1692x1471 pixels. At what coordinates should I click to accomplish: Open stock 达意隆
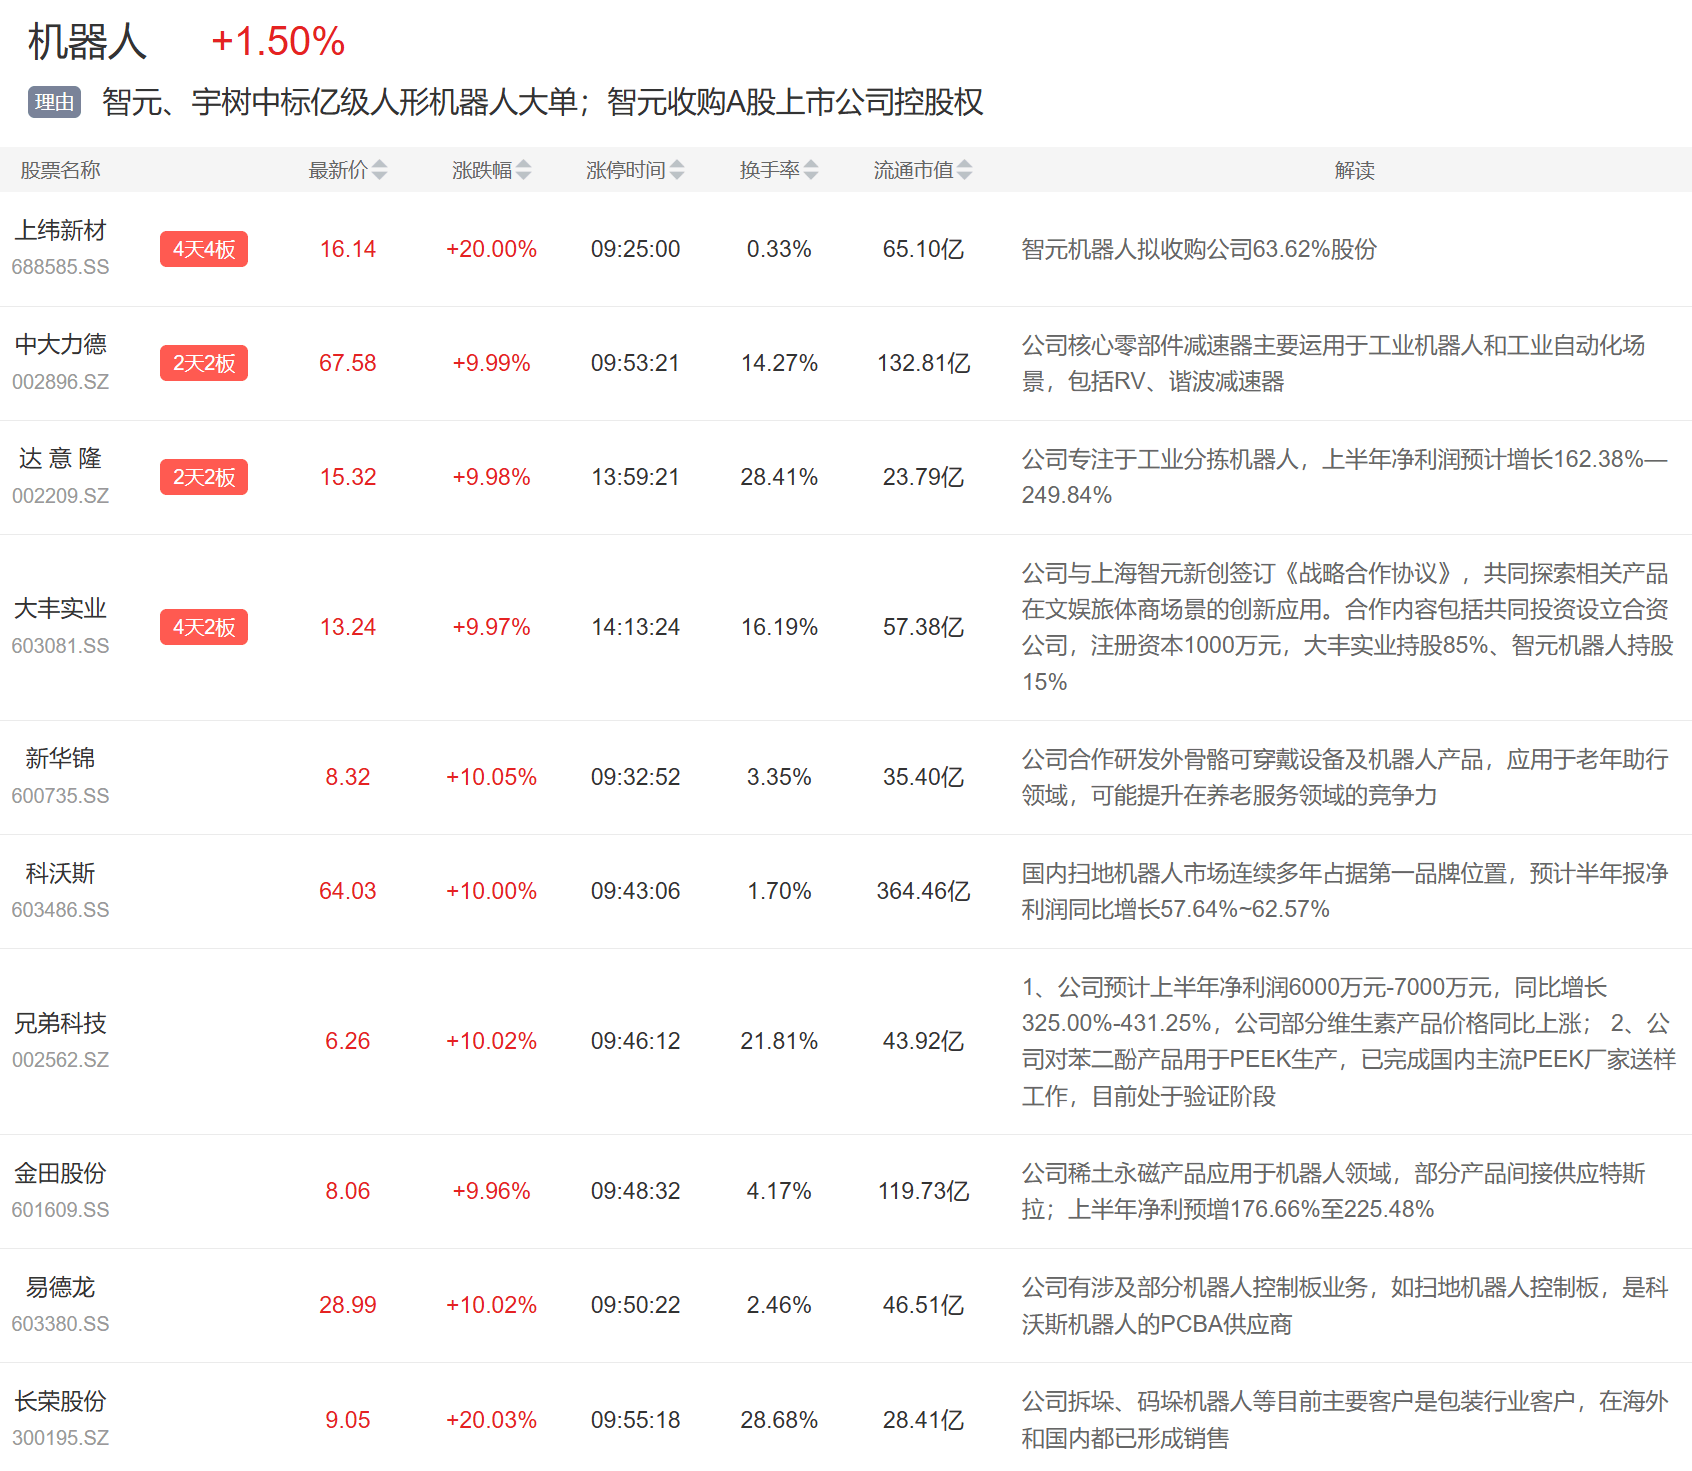[x=60, y=459]
